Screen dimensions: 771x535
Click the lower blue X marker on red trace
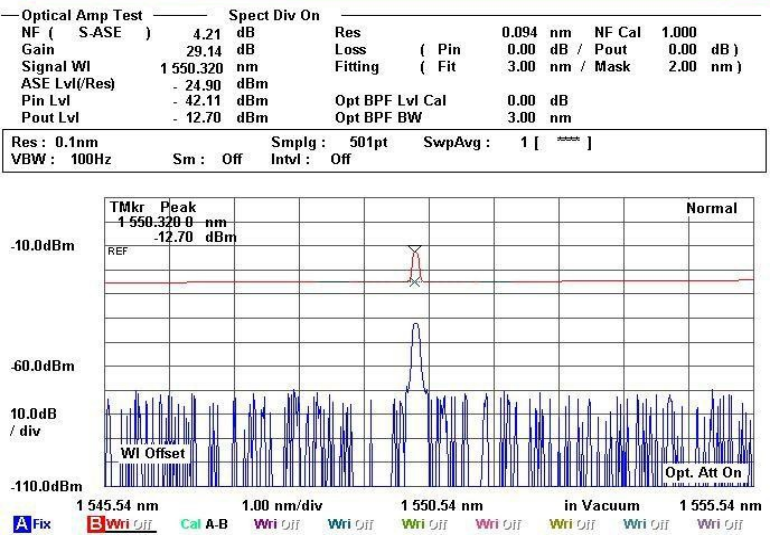pos(415,282)
